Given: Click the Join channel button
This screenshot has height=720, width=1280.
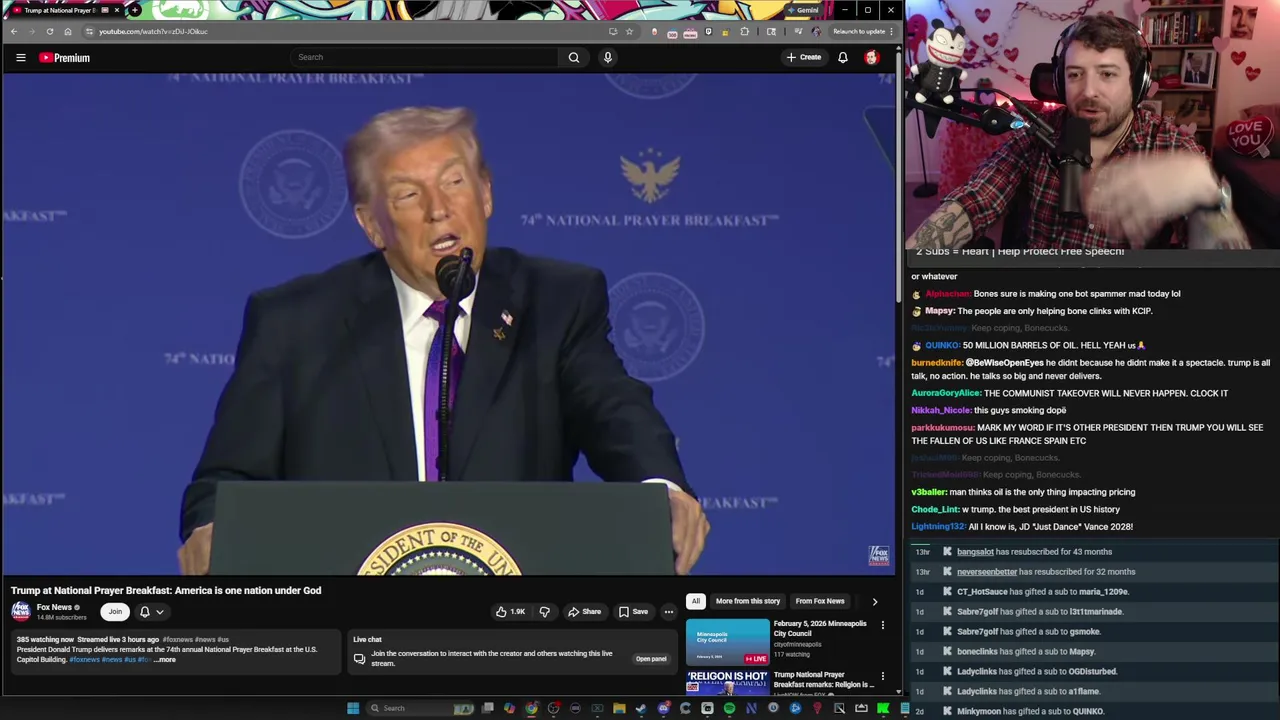Looking at the screenshot, I should 115,612.
